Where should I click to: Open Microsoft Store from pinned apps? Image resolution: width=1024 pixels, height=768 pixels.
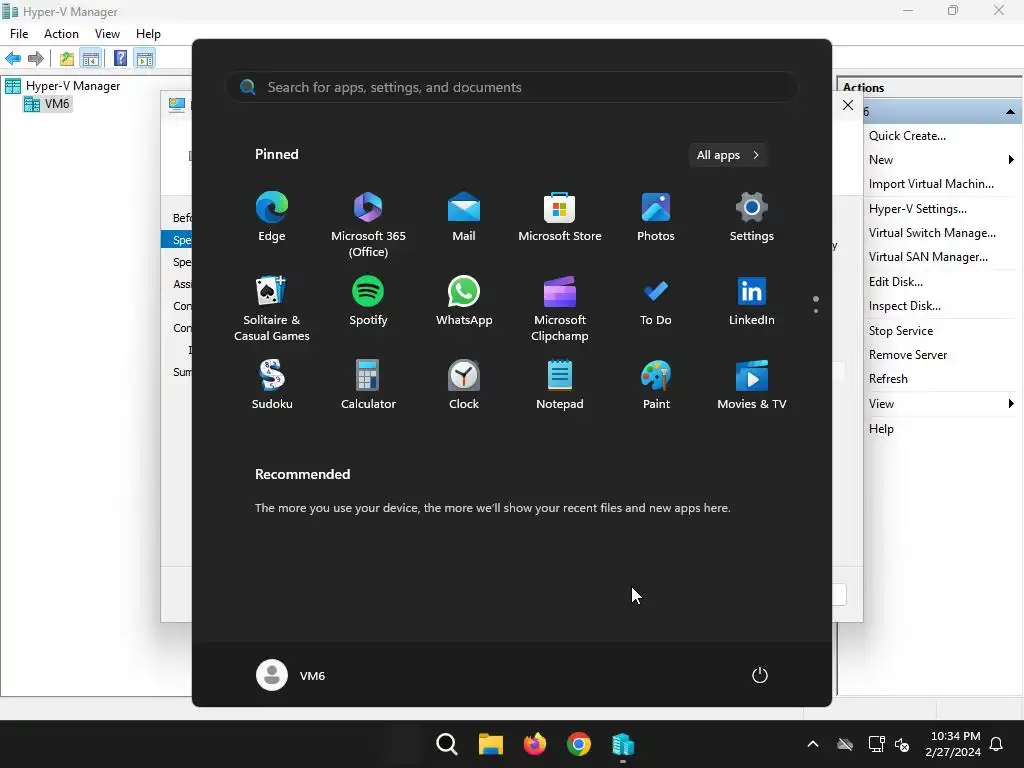pos(560,217)
